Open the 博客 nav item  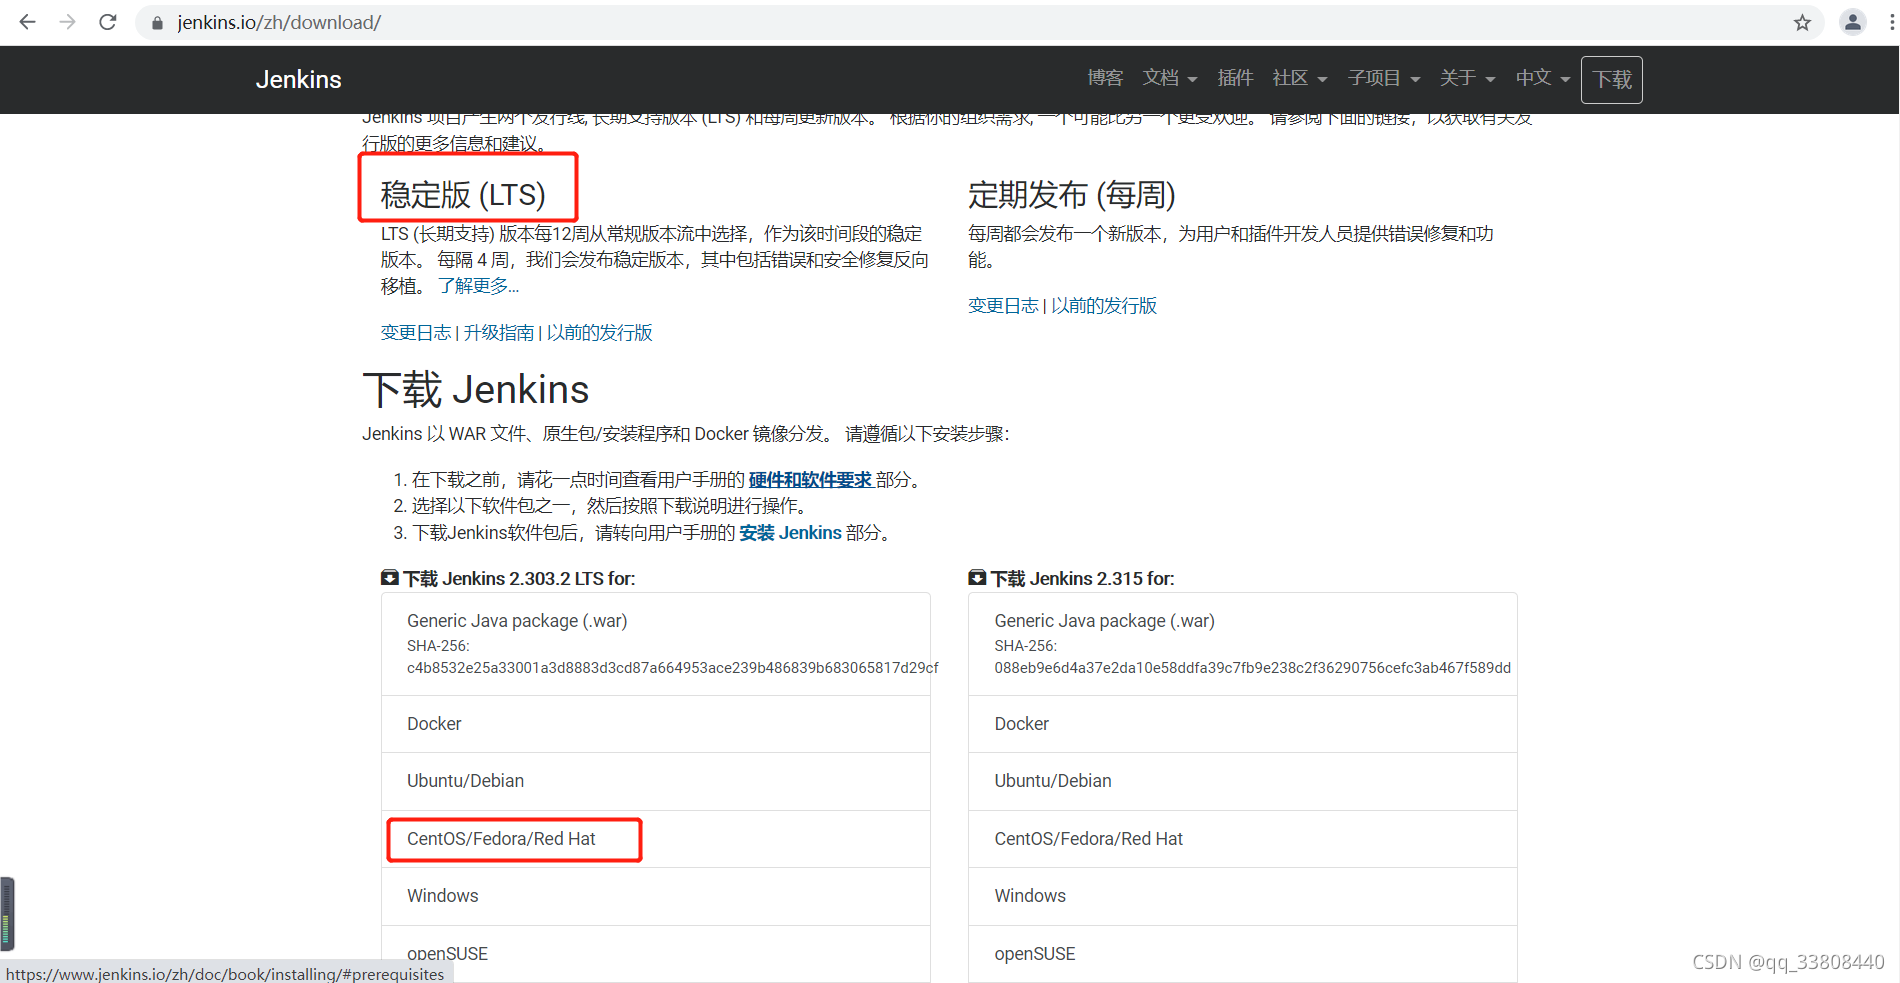pyautogui.click(x=1105, y=78)
